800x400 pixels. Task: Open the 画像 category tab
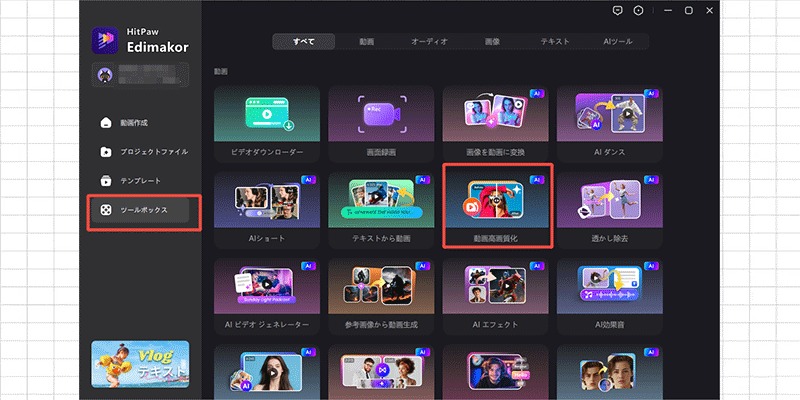(x=492, y=42)
